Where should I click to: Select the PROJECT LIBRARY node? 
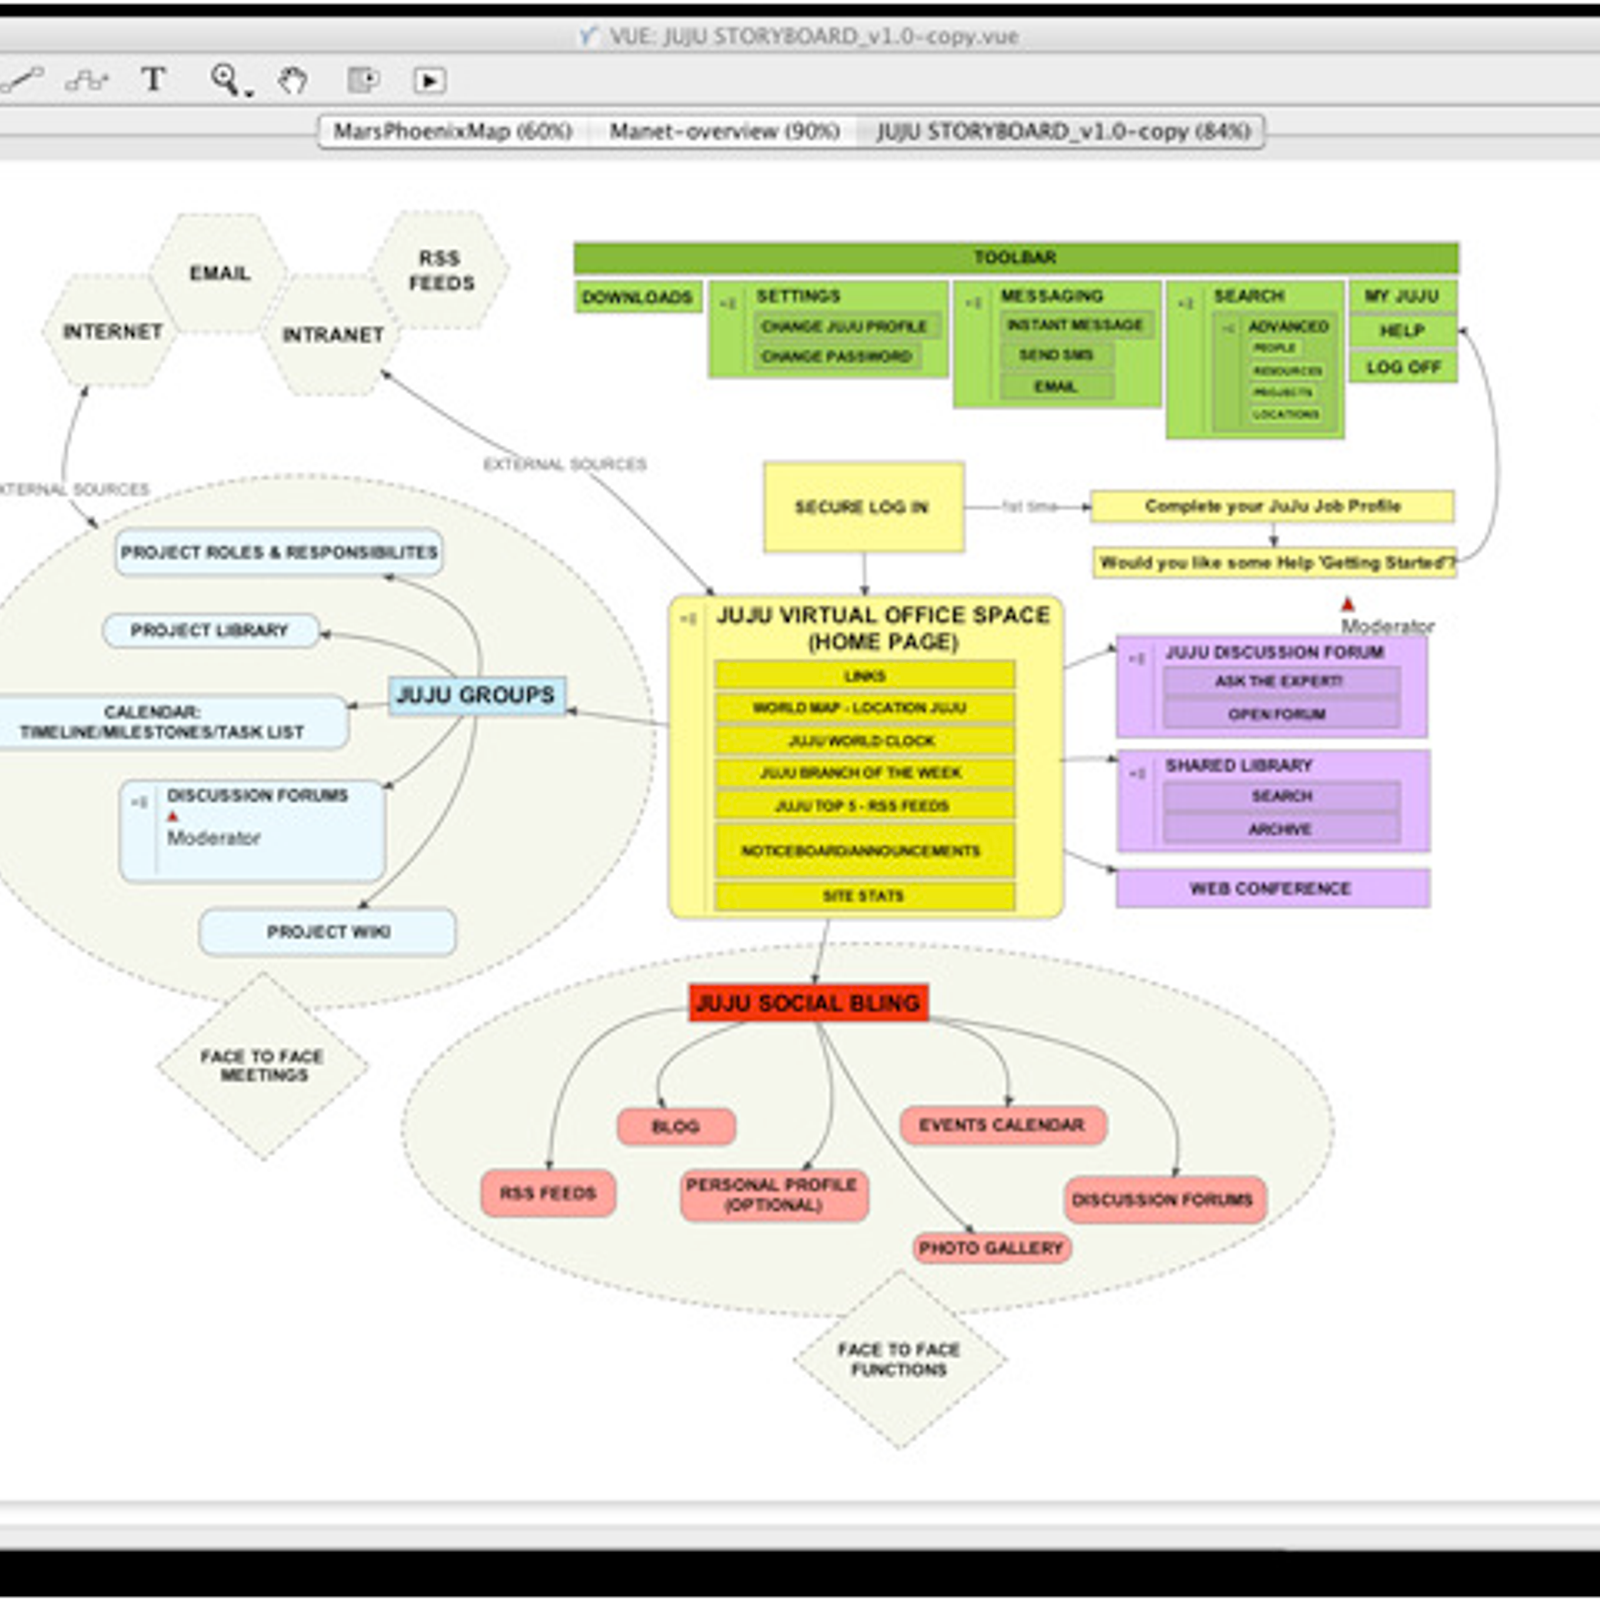tap(210, 630)
